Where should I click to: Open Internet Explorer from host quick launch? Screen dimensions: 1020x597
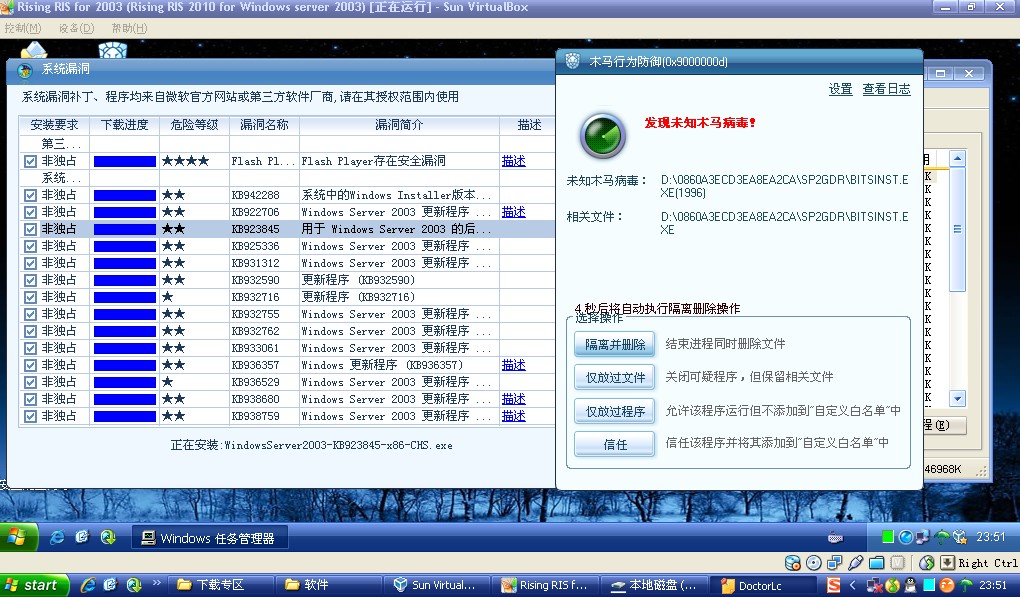[88, 585]
